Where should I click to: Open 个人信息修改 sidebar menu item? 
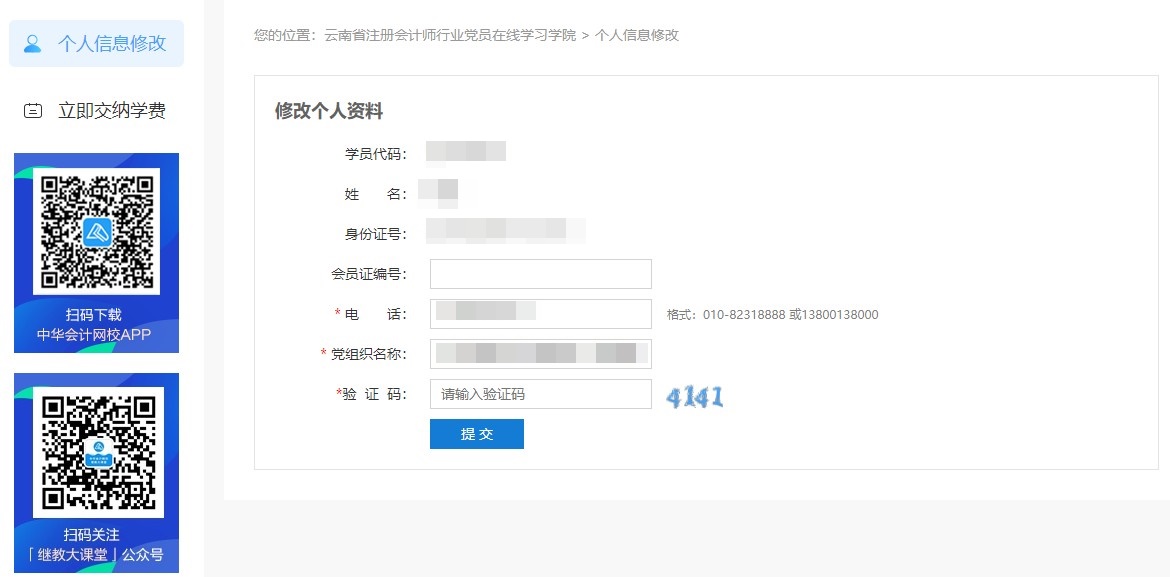96,43
